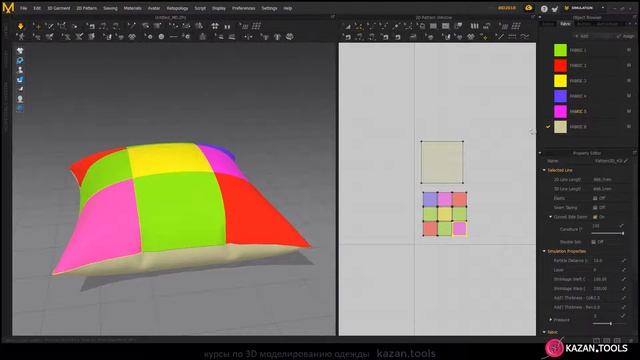Click the double horizontal line icon in 2D toolbar
640x360 pixels.
[512, 37]
